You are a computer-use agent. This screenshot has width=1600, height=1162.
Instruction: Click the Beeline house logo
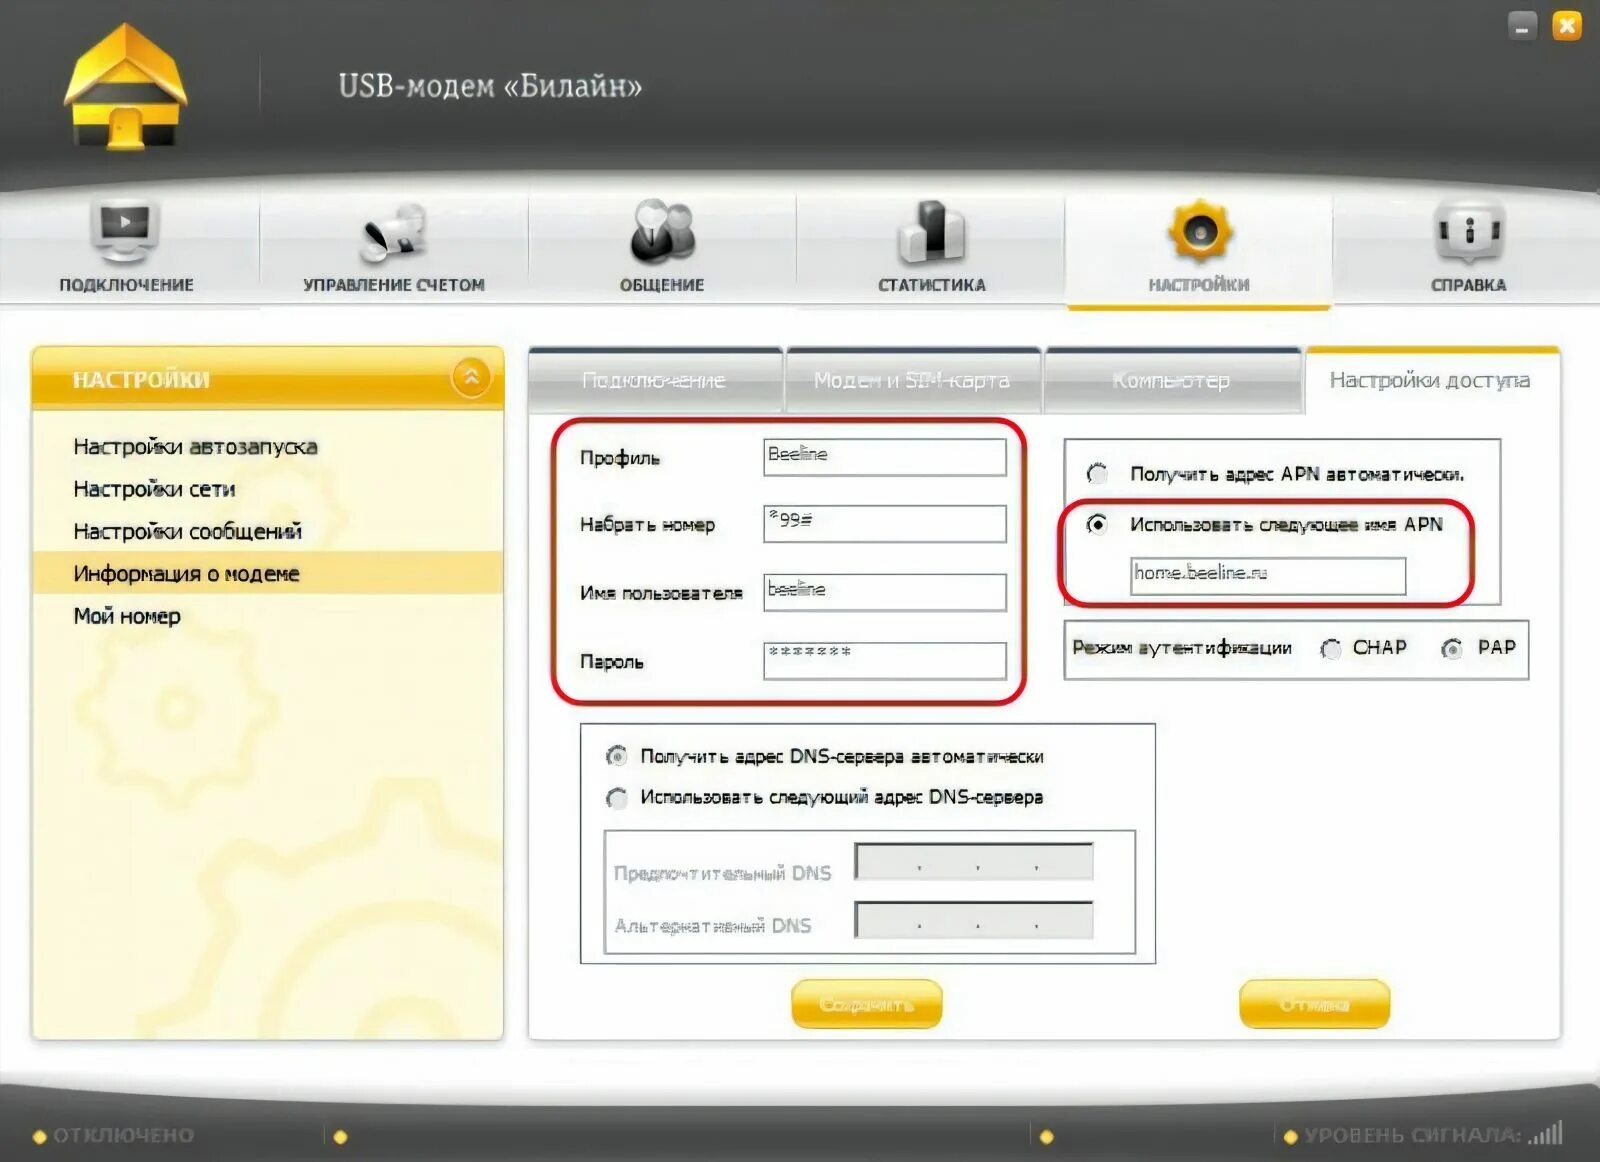(125, 88)
